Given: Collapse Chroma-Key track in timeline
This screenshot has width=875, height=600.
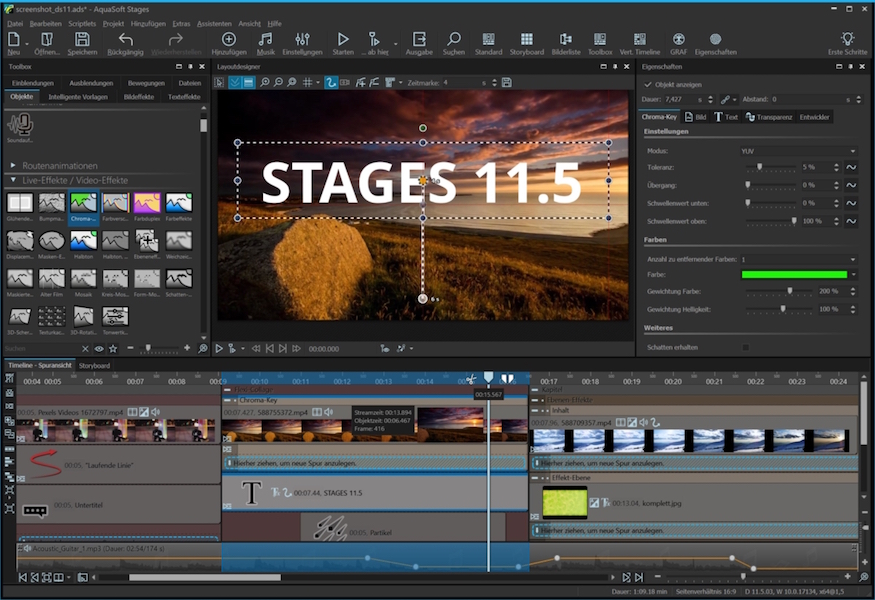Looking at the screenshot, I should (x=227, y=400).
